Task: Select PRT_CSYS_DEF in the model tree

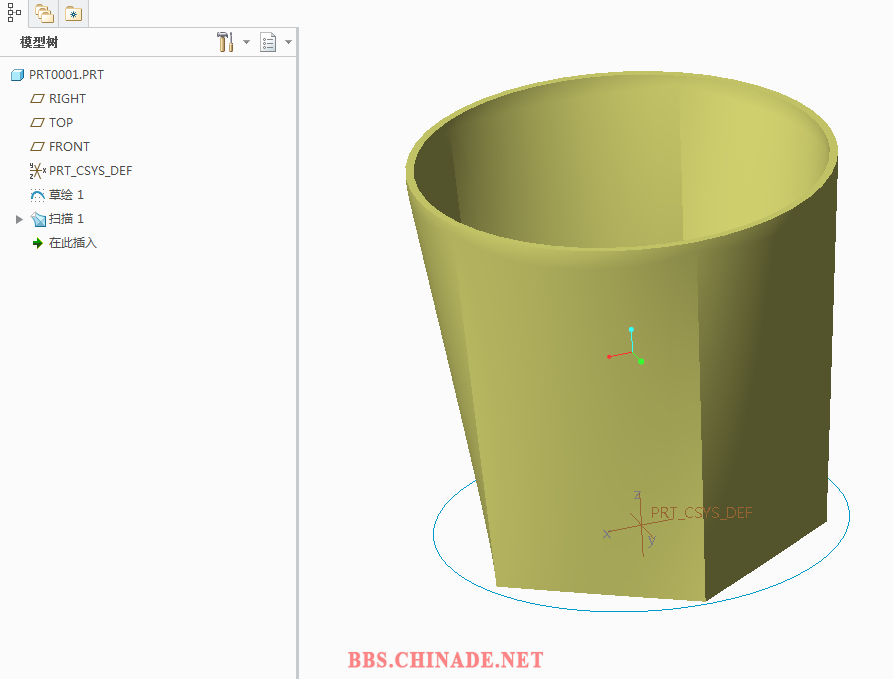Action: (x=90, y=171)
